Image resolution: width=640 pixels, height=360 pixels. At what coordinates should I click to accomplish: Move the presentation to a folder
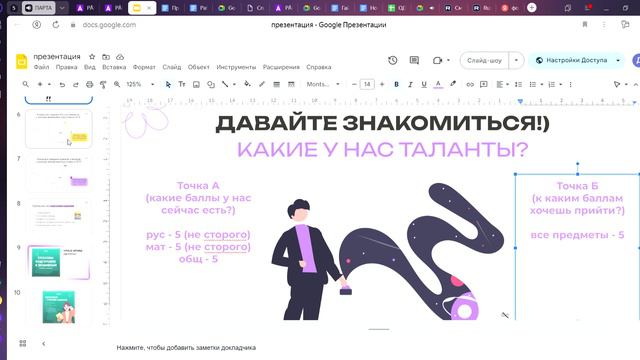106,57
